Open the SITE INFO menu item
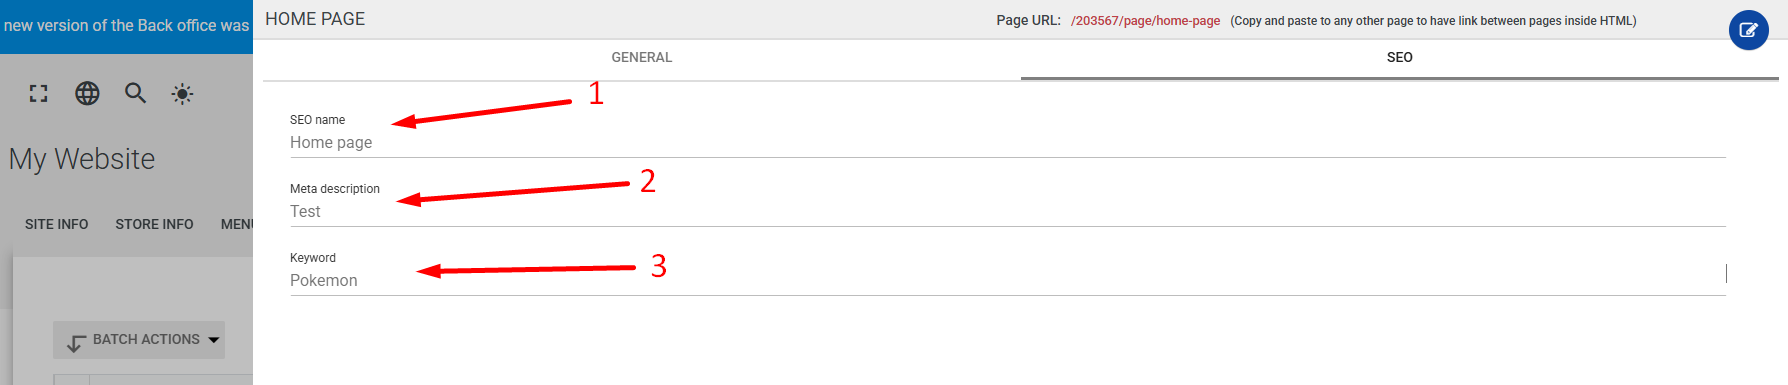The image size is (1788, 385). (x=57, y=224)
